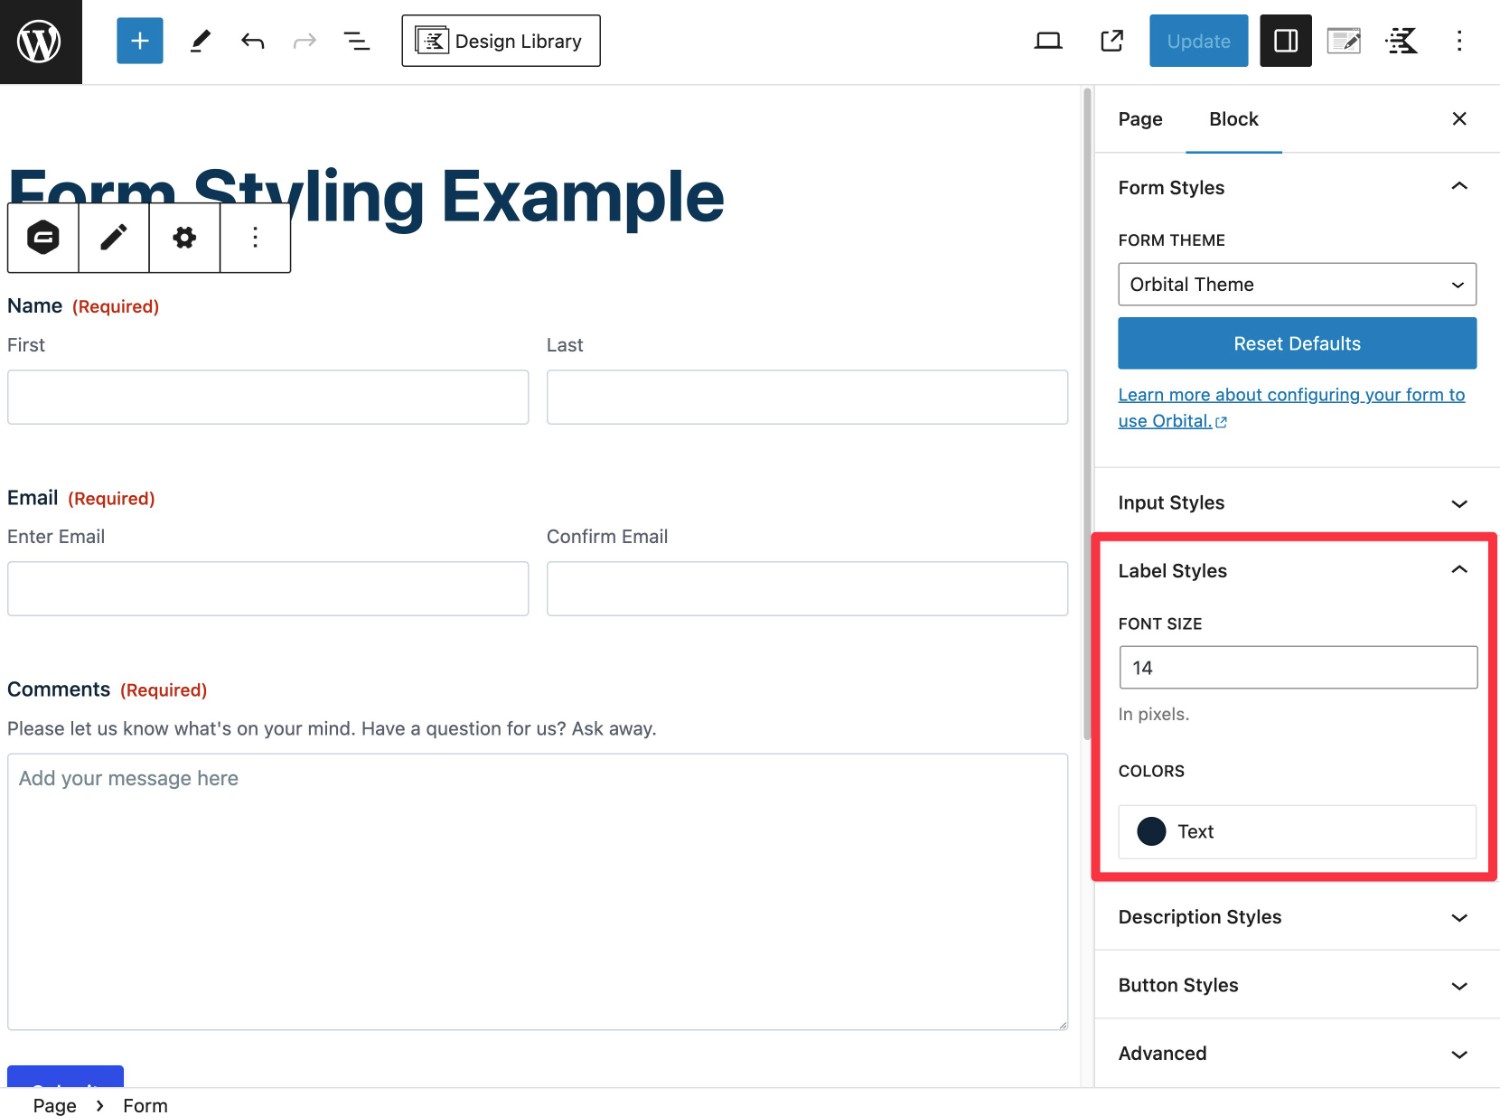
Task: Toggle the Settings sidebar panel button
Action: tap(1285, 41)
